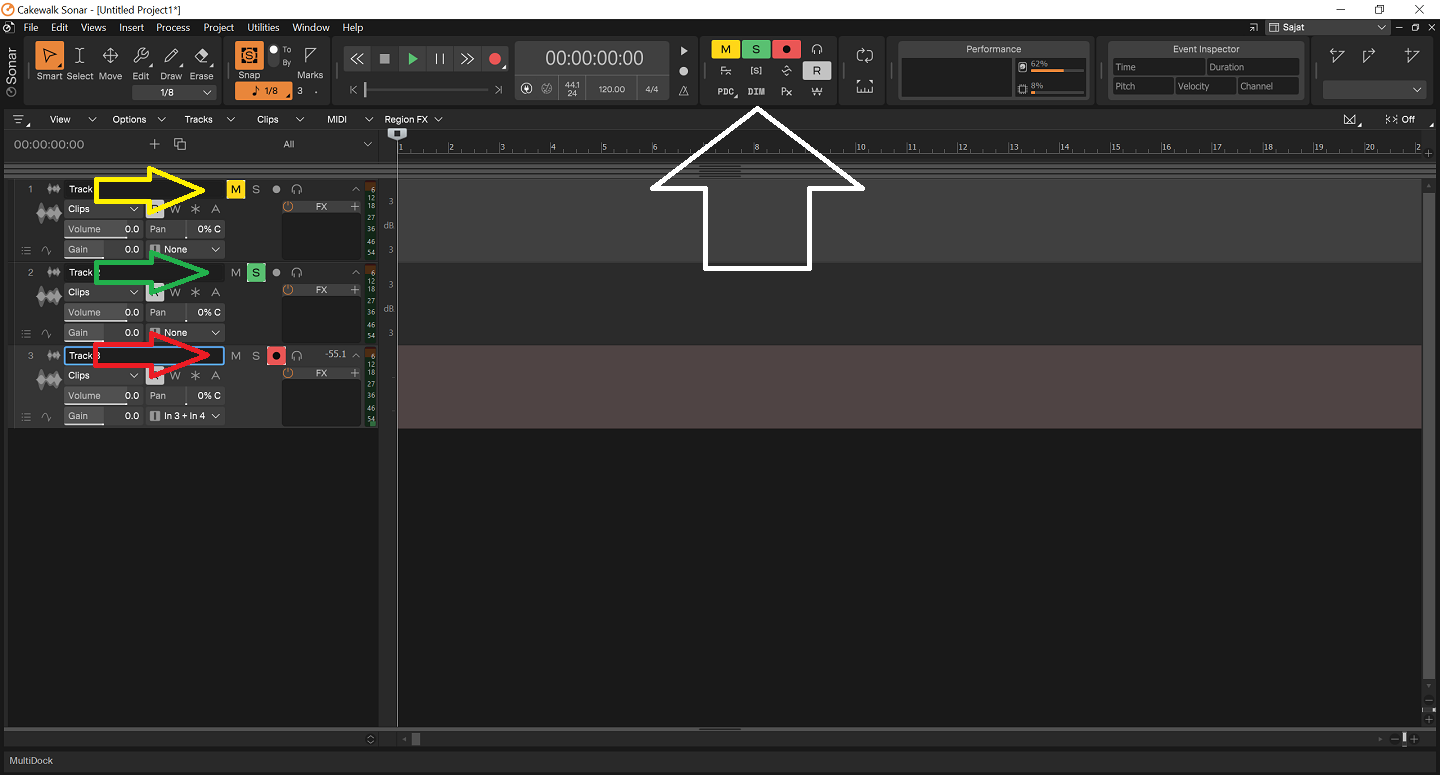Open the Utilities menu
1440x775 pixels.
pos(263,27)
